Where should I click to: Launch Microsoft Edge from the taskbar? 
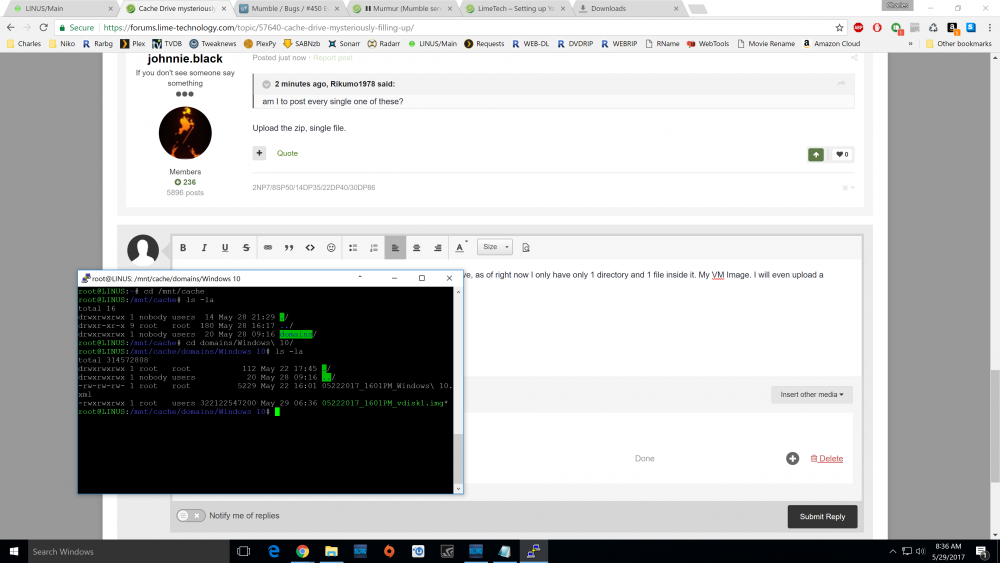pyautogui.click(x=274, y=552)
